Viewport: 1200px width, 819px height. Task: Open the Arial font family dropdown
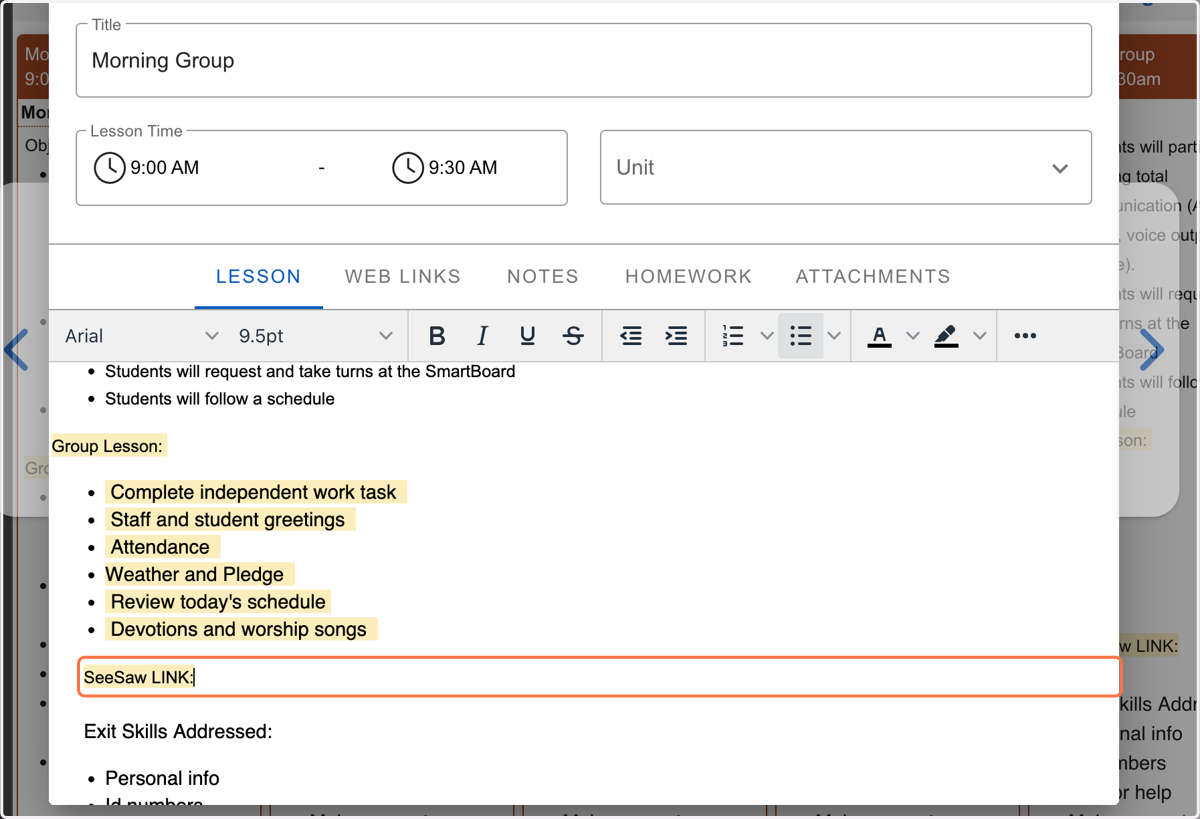click(x=141, y=336)
